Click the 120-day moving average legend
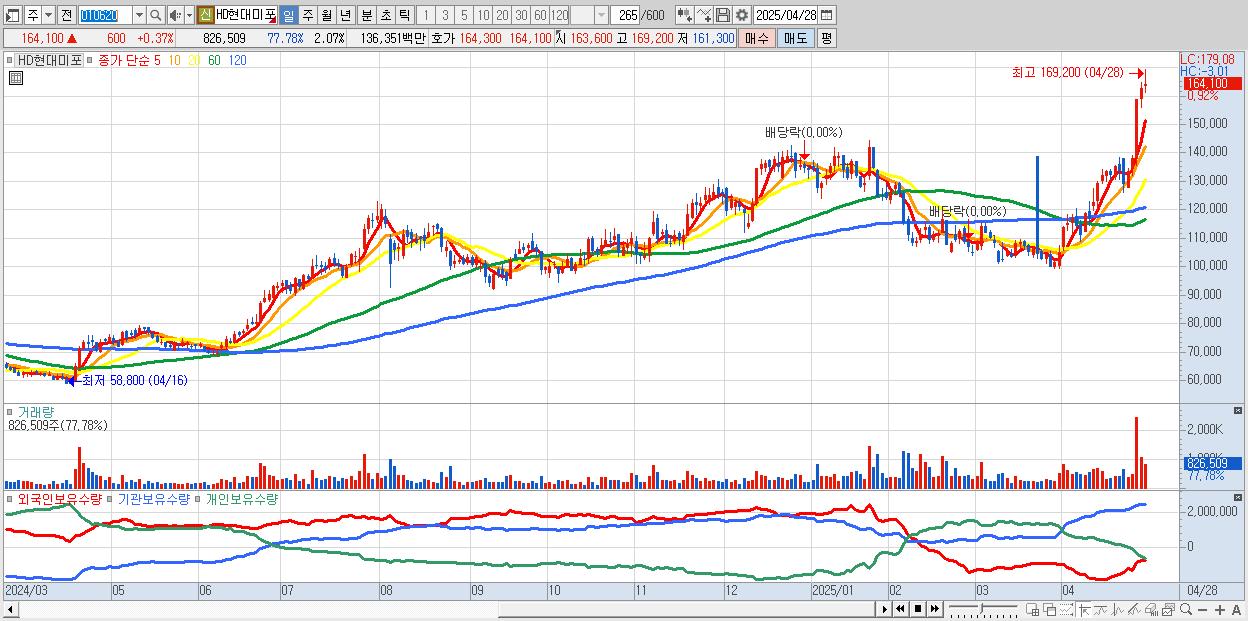The width and height of the screenshot is (1248, 621). (237, 60)
